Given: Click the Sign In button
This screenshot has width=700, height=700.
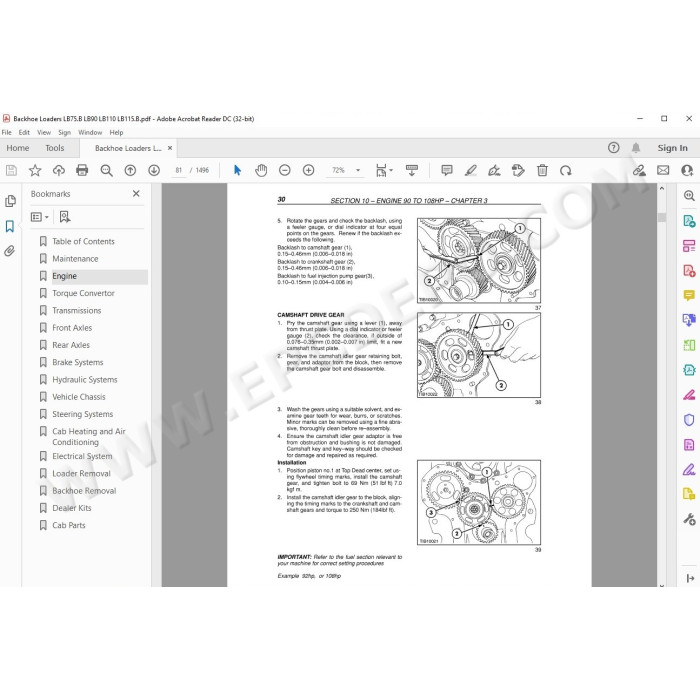Looking at the screenshot, I should click(x=672, y=148).
